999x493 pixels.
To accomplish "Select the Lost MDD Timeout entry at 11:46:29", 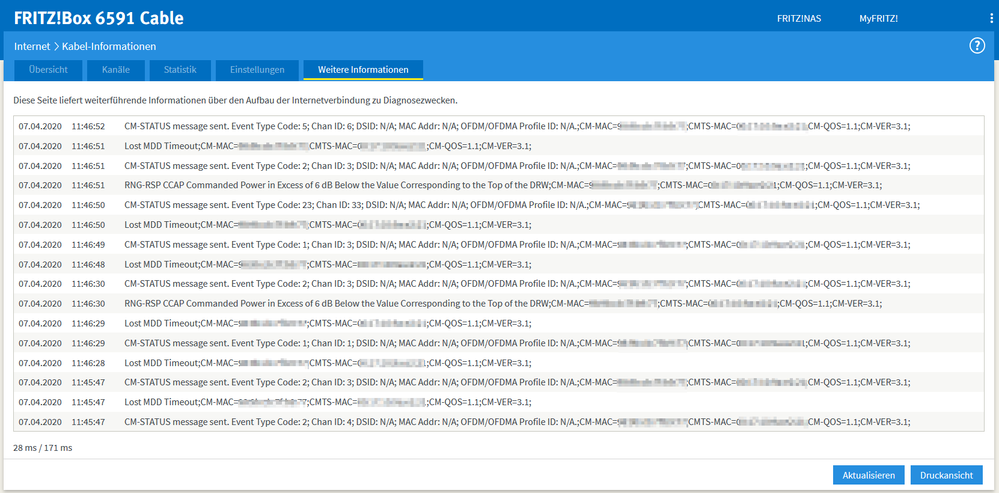I will point(498,324).
